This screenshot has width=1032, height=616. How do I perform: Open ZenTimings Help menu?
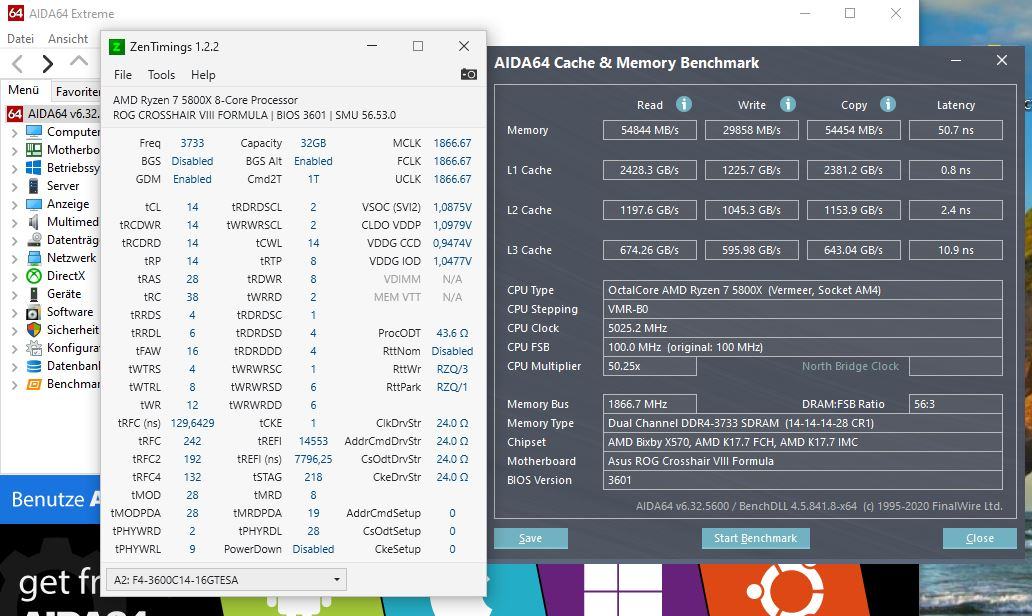(203, 75)
